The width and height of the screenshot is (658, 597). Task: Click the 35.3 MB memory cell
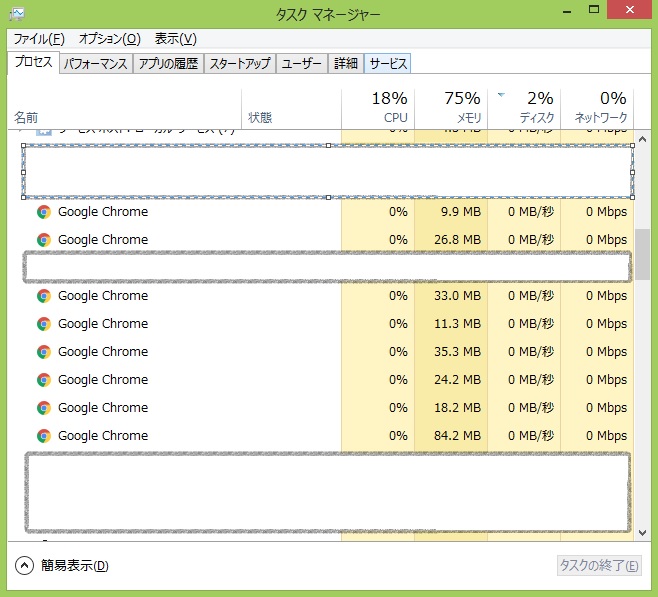451,352
